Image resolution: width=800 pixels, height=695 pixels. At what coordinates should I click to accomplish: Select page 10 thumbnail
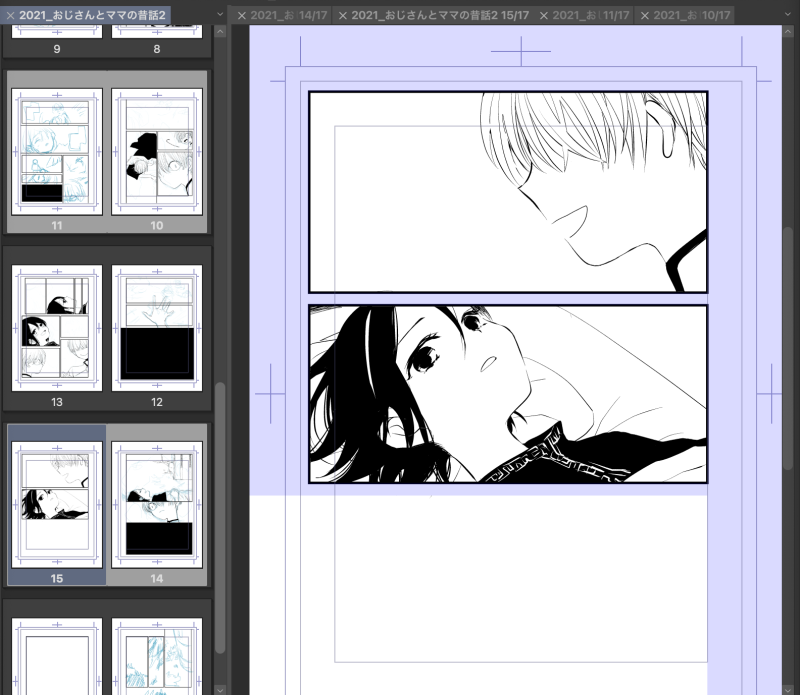point(157,152)
